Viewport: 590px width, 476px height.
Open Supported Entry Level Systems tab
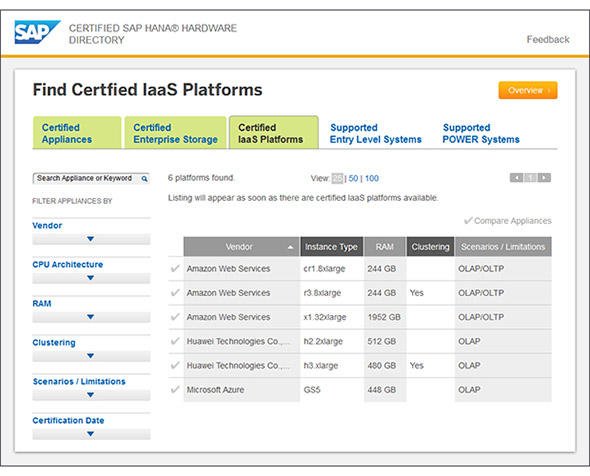click(376, 133)
